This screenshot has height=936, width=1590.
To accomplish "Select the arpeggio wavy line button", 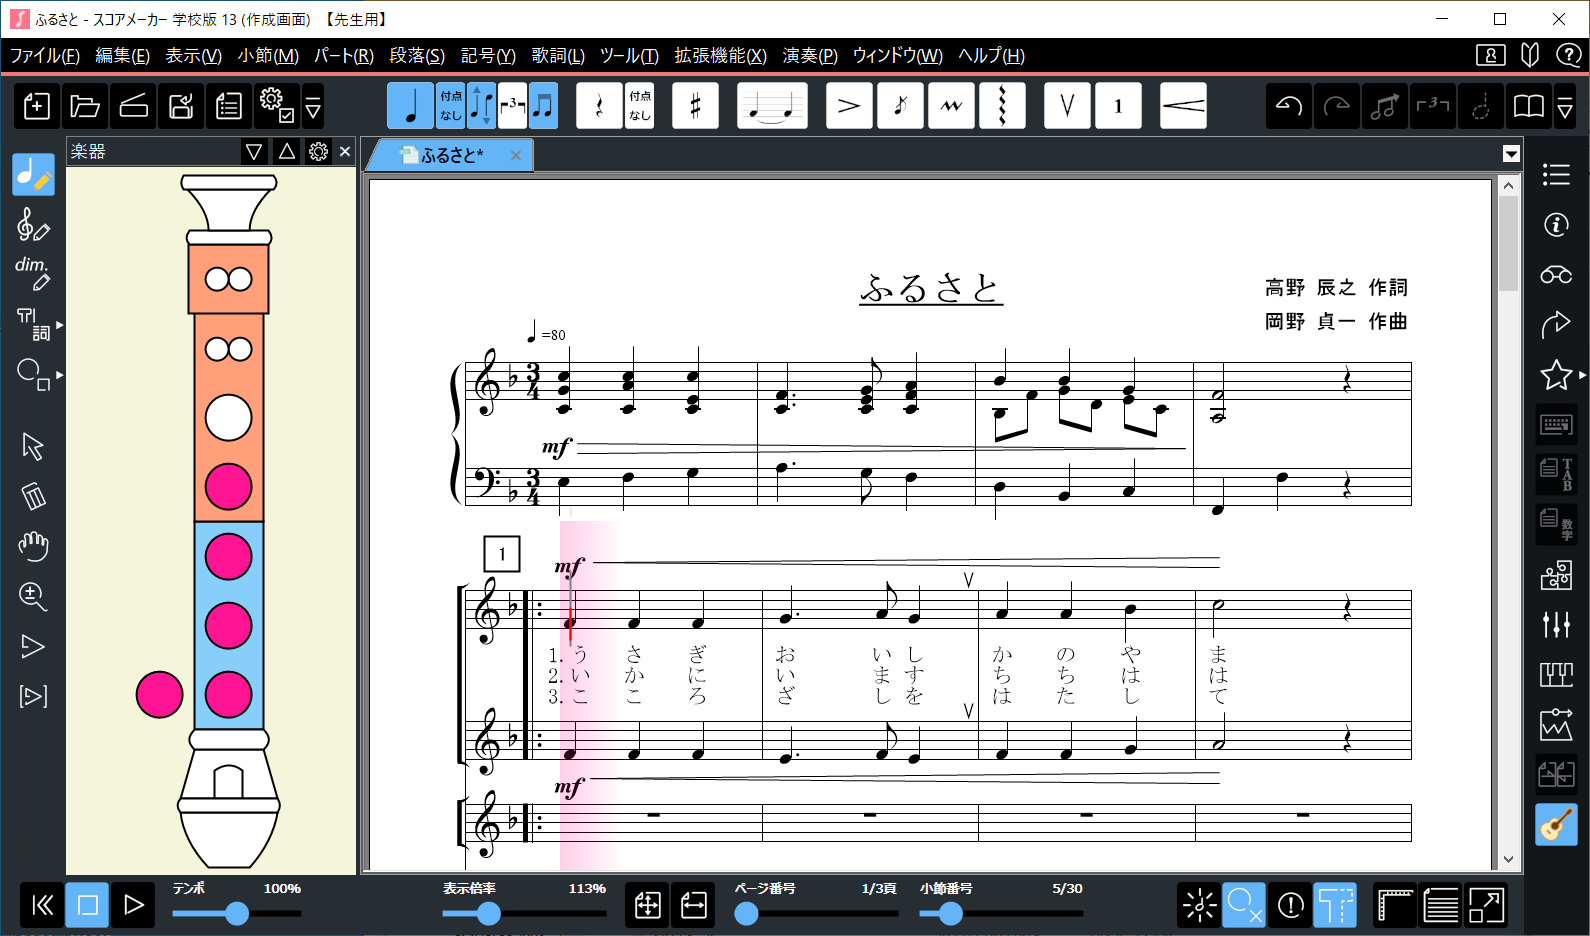I will (1002, 106).
